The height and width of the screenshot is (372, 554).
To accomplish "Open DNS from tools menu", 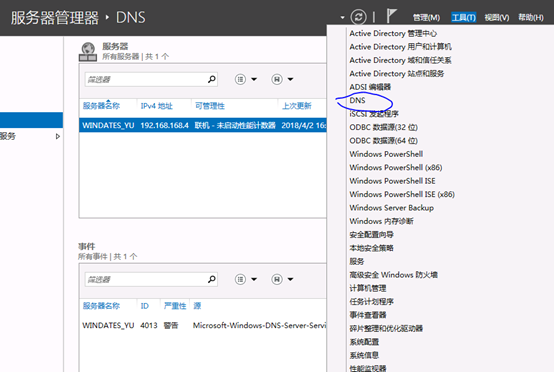I will (357, 101).
